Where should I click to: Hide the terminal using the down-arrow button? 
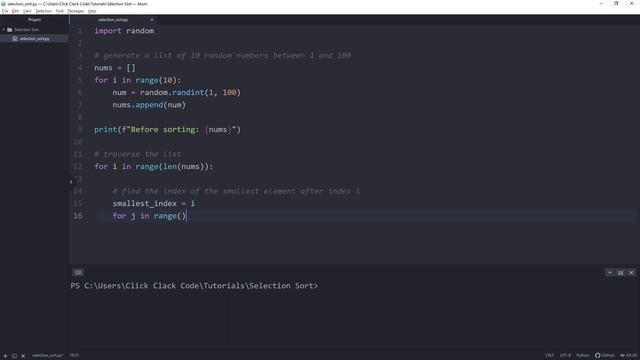(609, 273)
